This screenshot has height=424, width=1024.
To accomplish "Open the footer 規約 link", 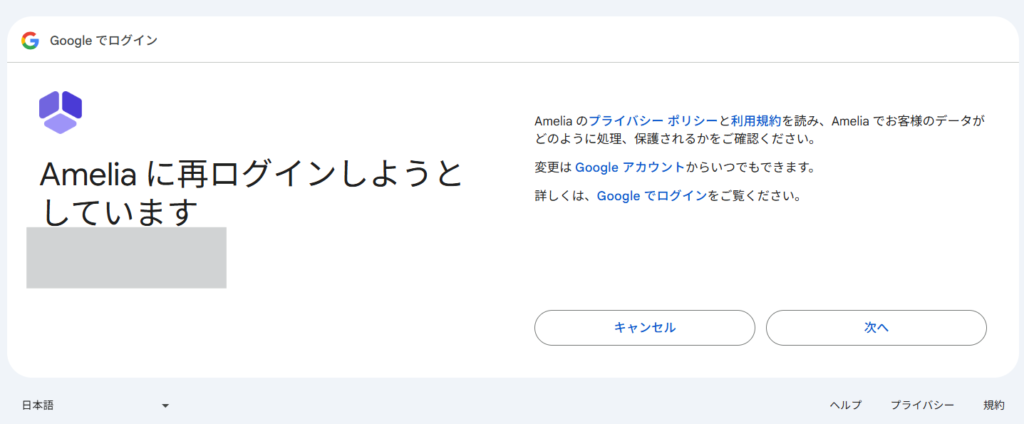I will pos(993,405).
